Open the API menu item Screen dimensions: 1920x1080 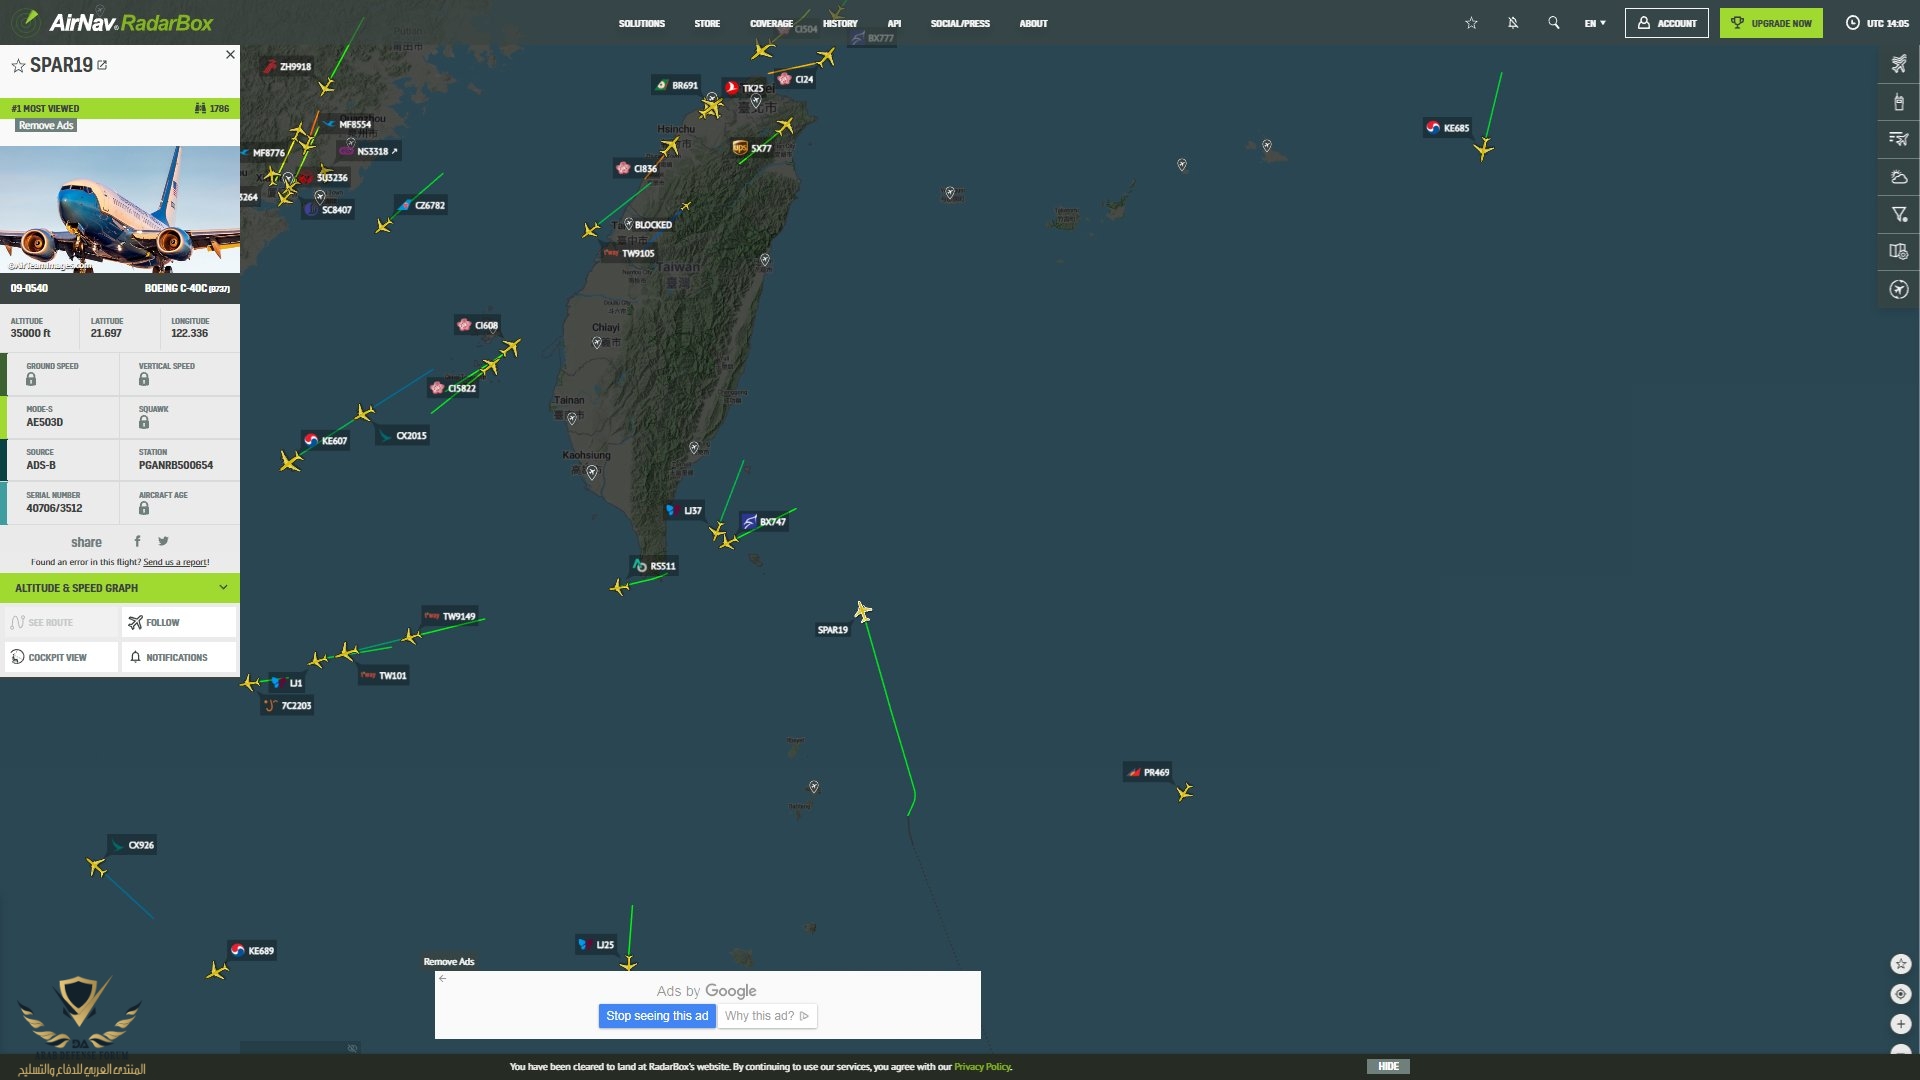pos(894,23)
